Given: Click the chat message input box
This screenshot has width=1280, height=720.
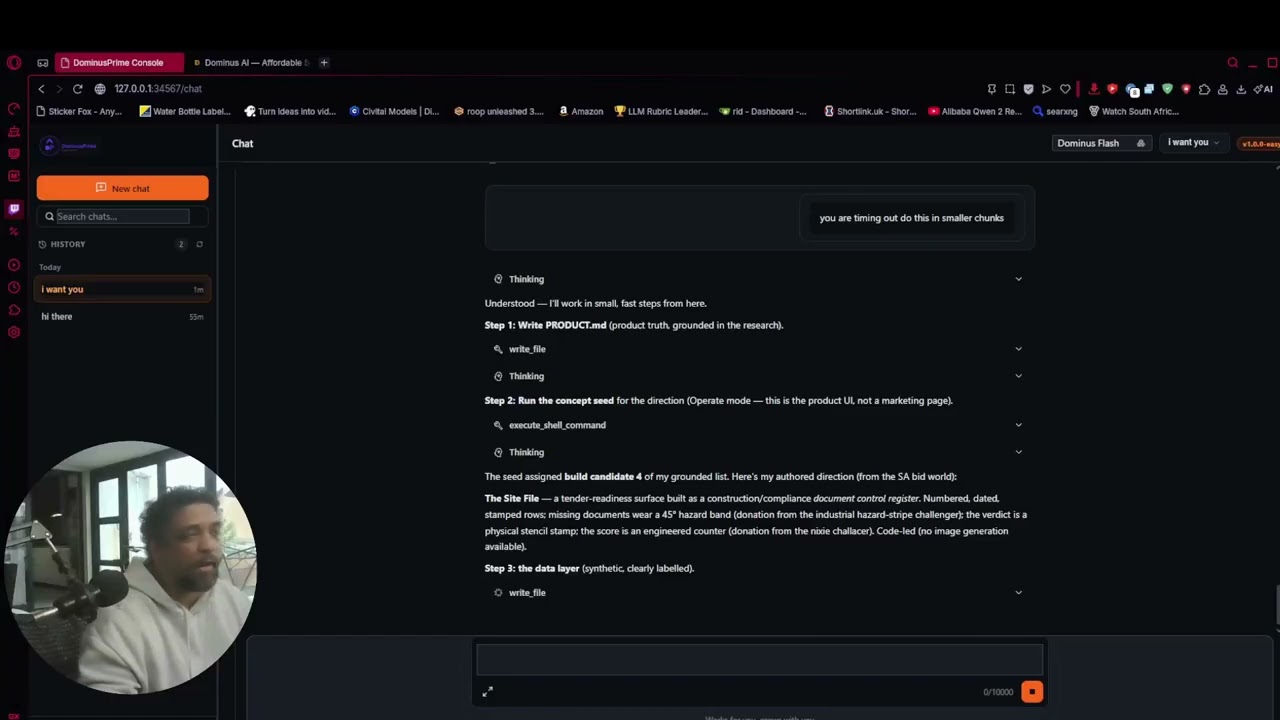Looking at the screenshot, I should point(759,660).
